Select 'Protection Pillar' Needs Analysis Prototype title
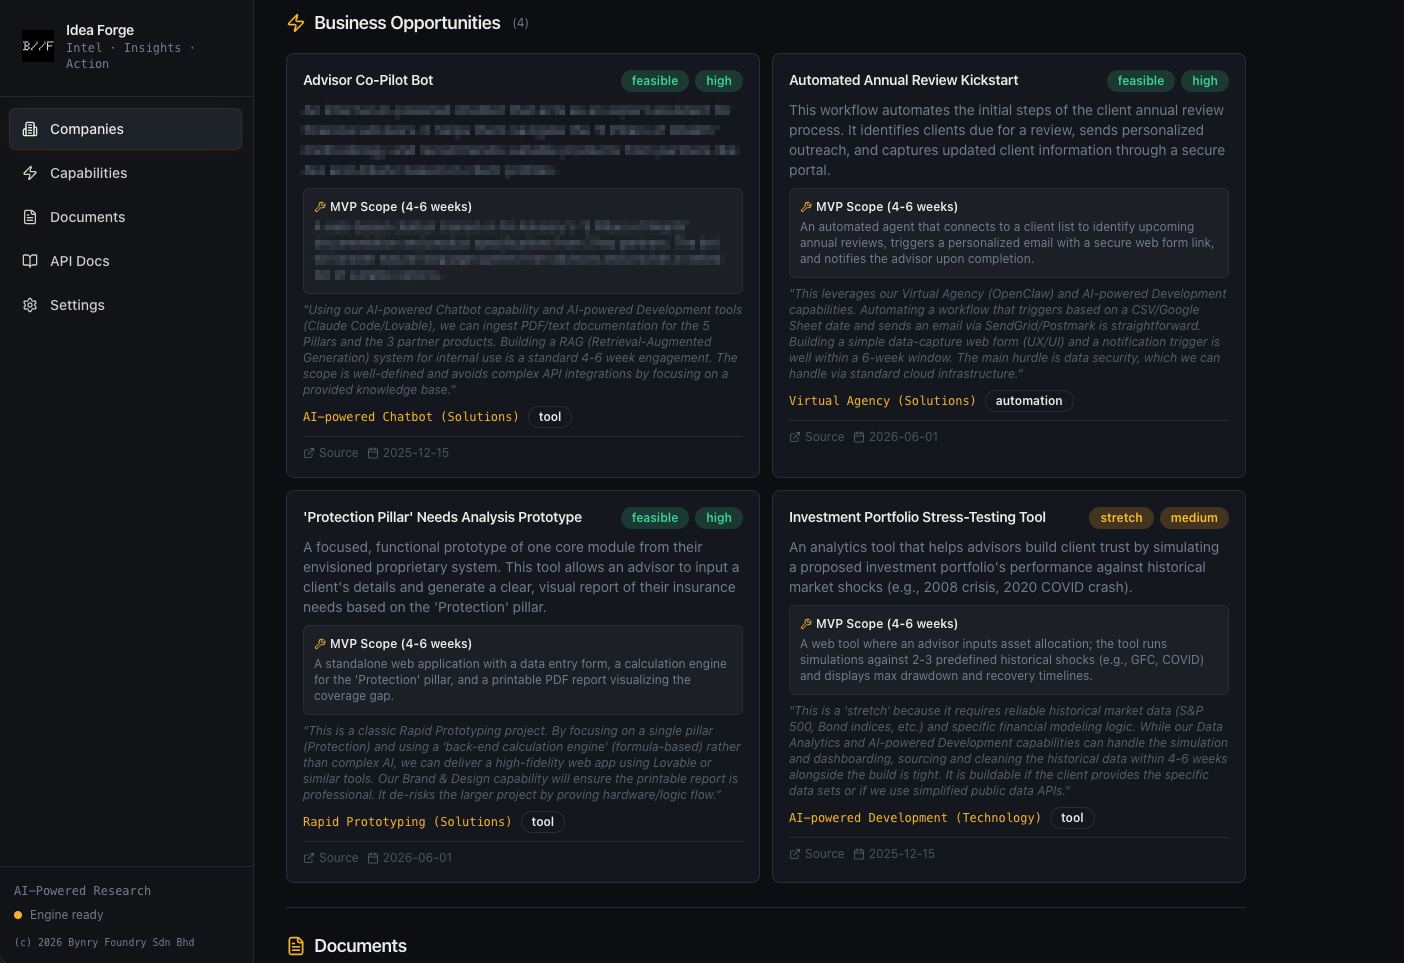This screenshot has width=1404, height=963. pos(442,517)
